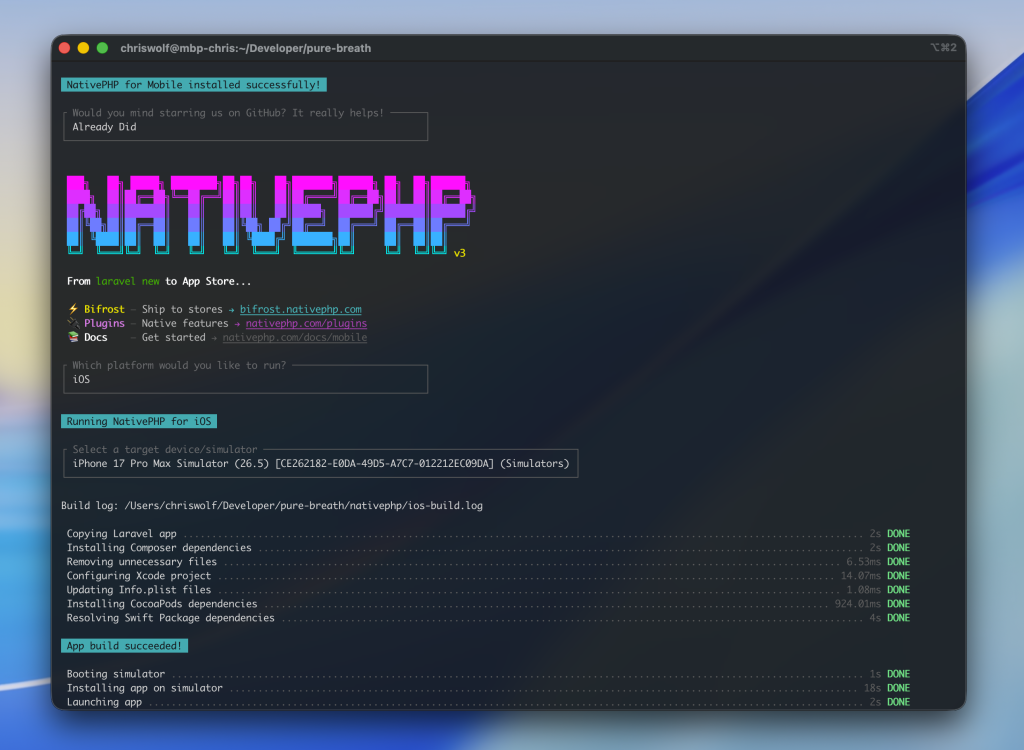This screenshot has height=750, width=1024.
Task: Click the keyboard shortcut indicator in title bar
Action: pyautogui.click(x=944, y=48)
